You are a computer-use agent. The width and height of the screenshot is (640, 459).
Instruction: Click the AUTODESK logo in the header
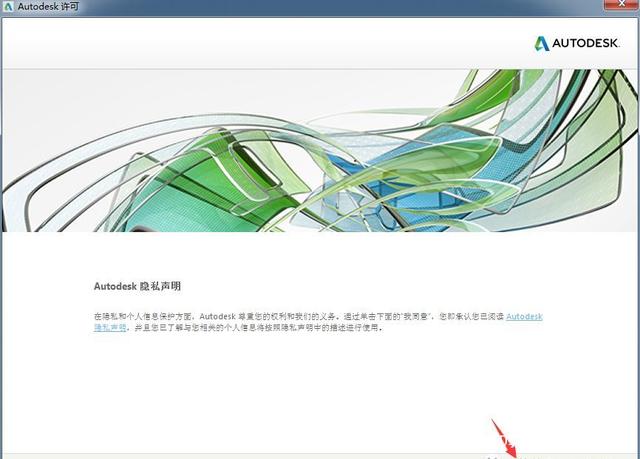577,43
